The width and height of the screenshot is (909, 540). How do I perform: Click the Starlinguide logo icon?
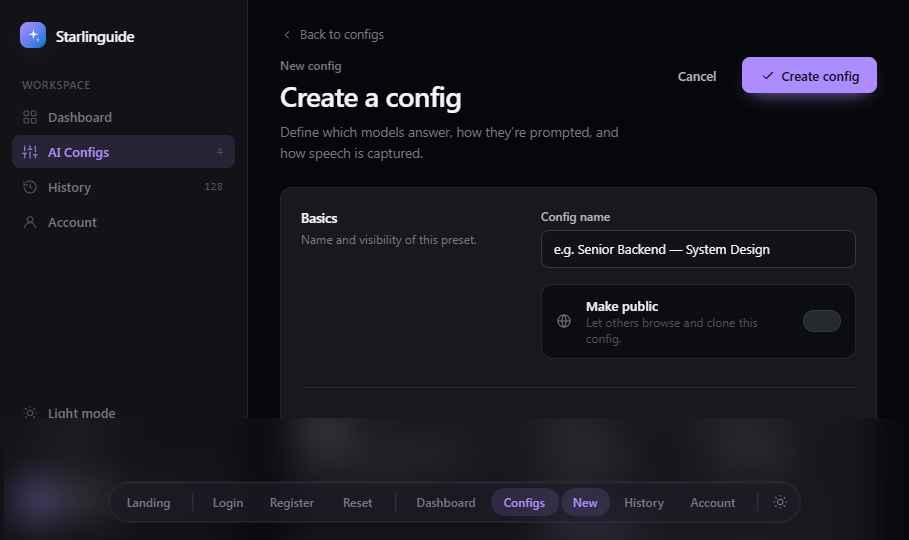click(33, 35)
